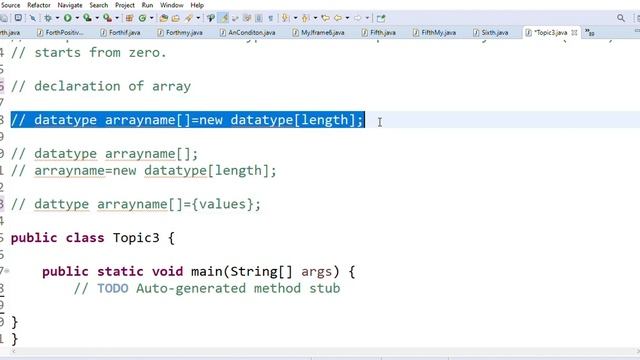The height and width of the screenshot is (360, 640).
Task: Click the Open Type icon
Action: [164, 18]
